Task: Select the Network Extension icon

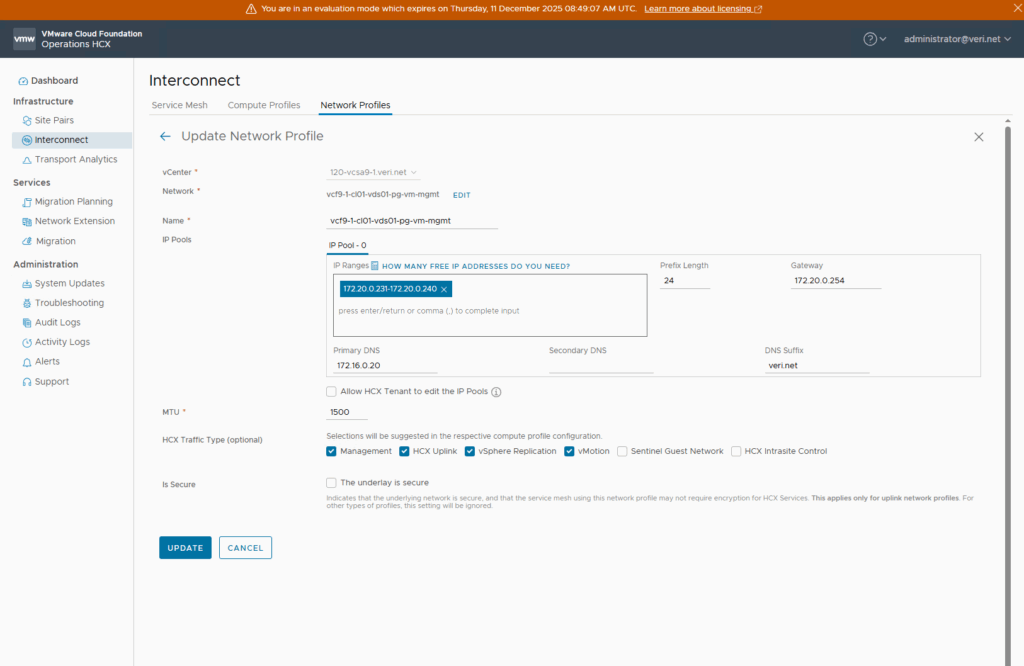Action: click(x=27, y=222)
